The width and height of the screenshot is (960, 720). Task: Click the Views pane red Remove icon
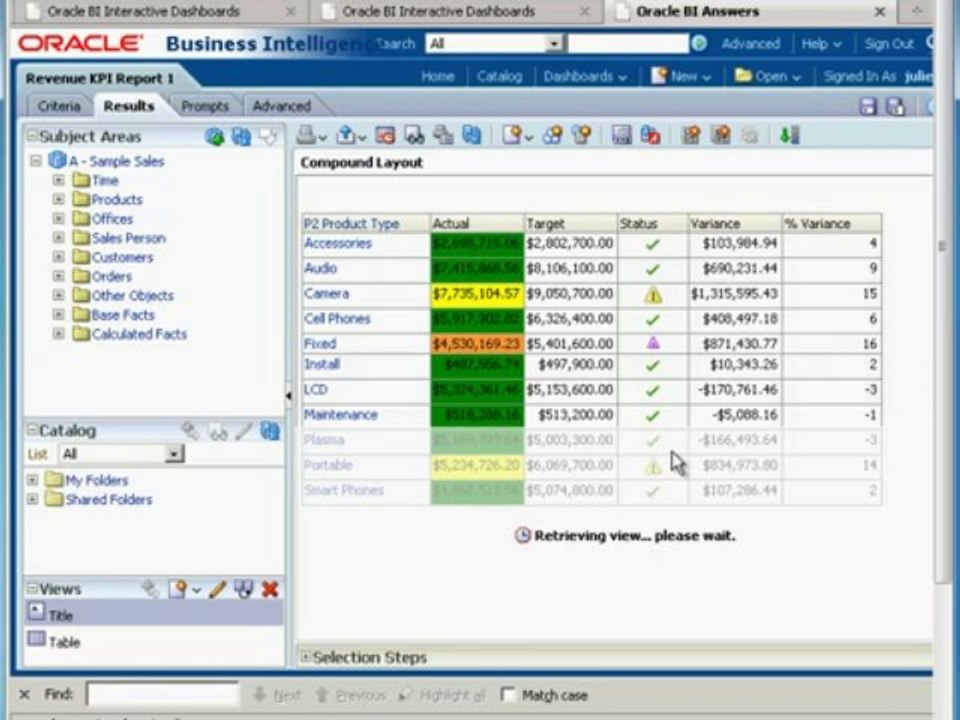tap(270, 590)
